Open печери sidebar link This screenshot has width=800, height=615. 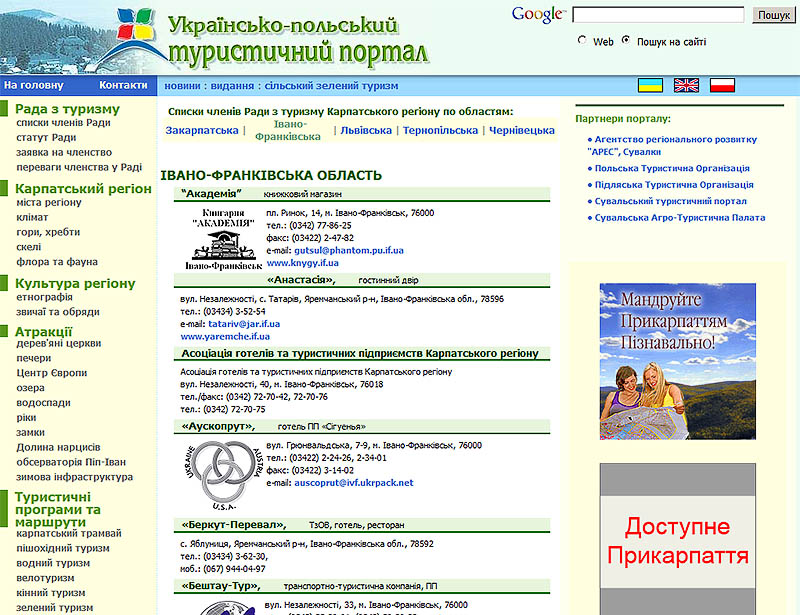[34, 358]
